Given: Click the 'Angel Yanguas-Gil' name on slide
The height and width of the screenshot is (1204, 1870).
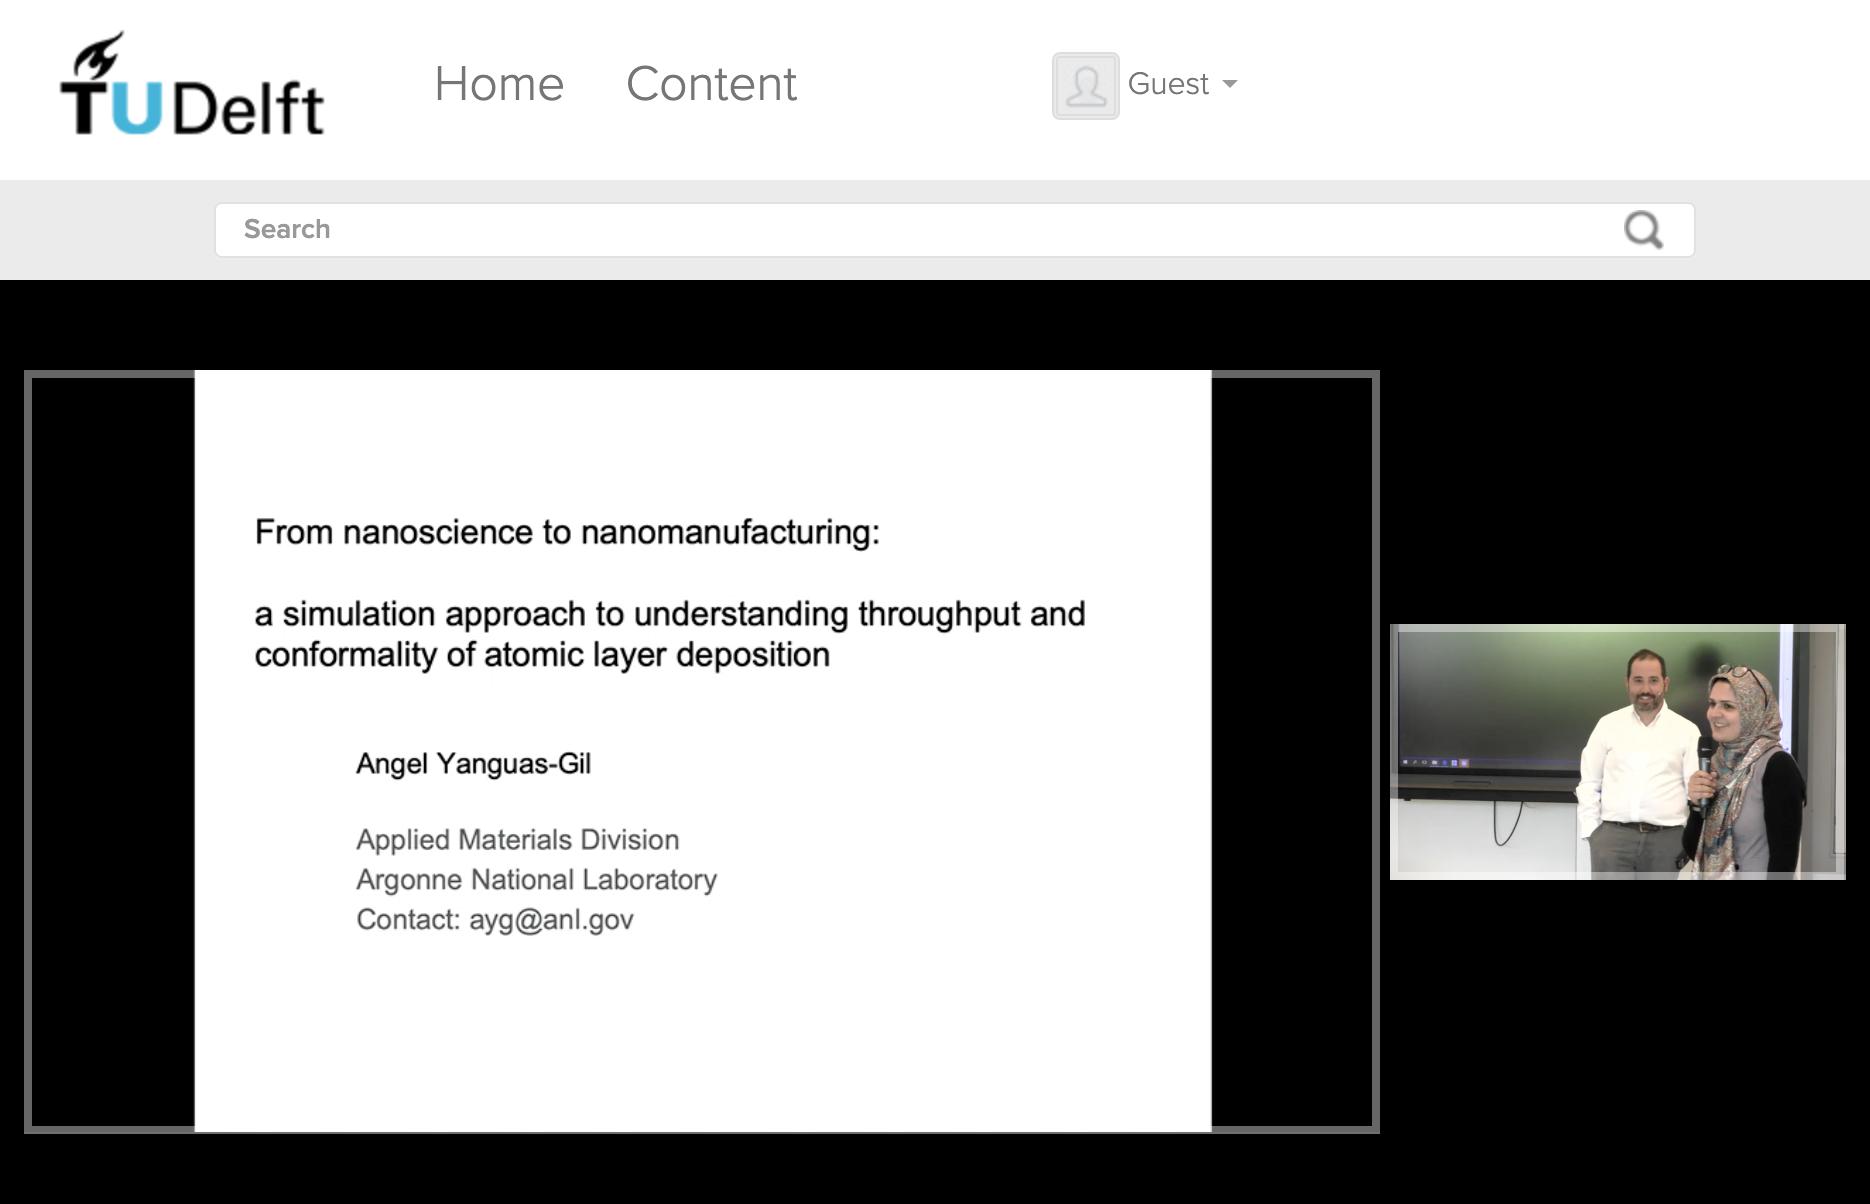Looking at the screenshot, I should click(x=473, y=764).
